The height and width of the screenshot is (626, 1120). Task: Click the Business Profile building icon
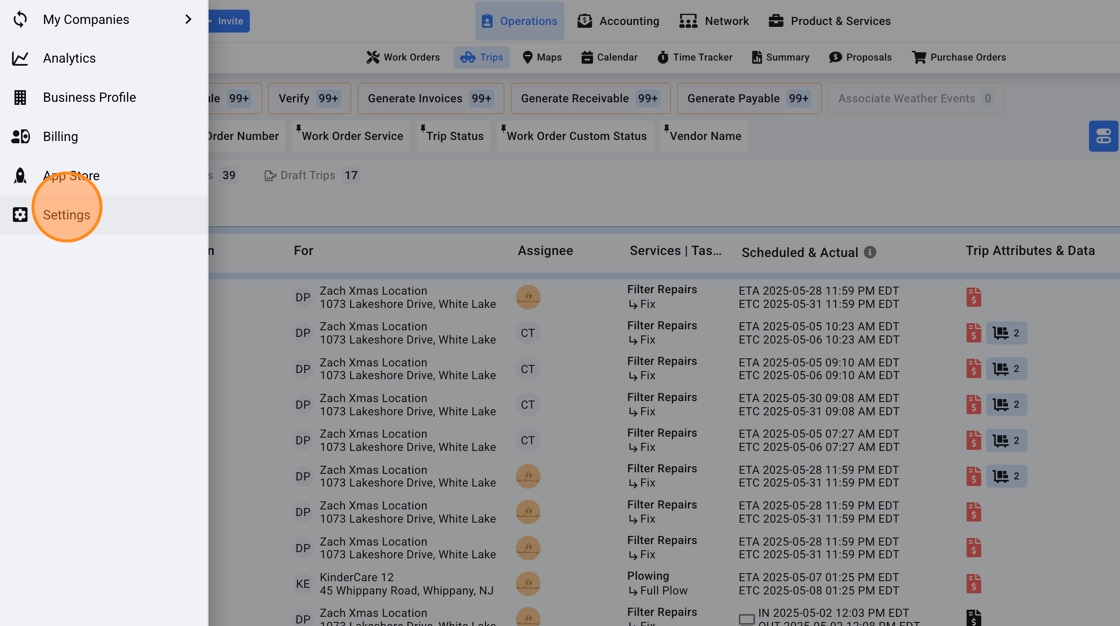[x=20, y=97]
